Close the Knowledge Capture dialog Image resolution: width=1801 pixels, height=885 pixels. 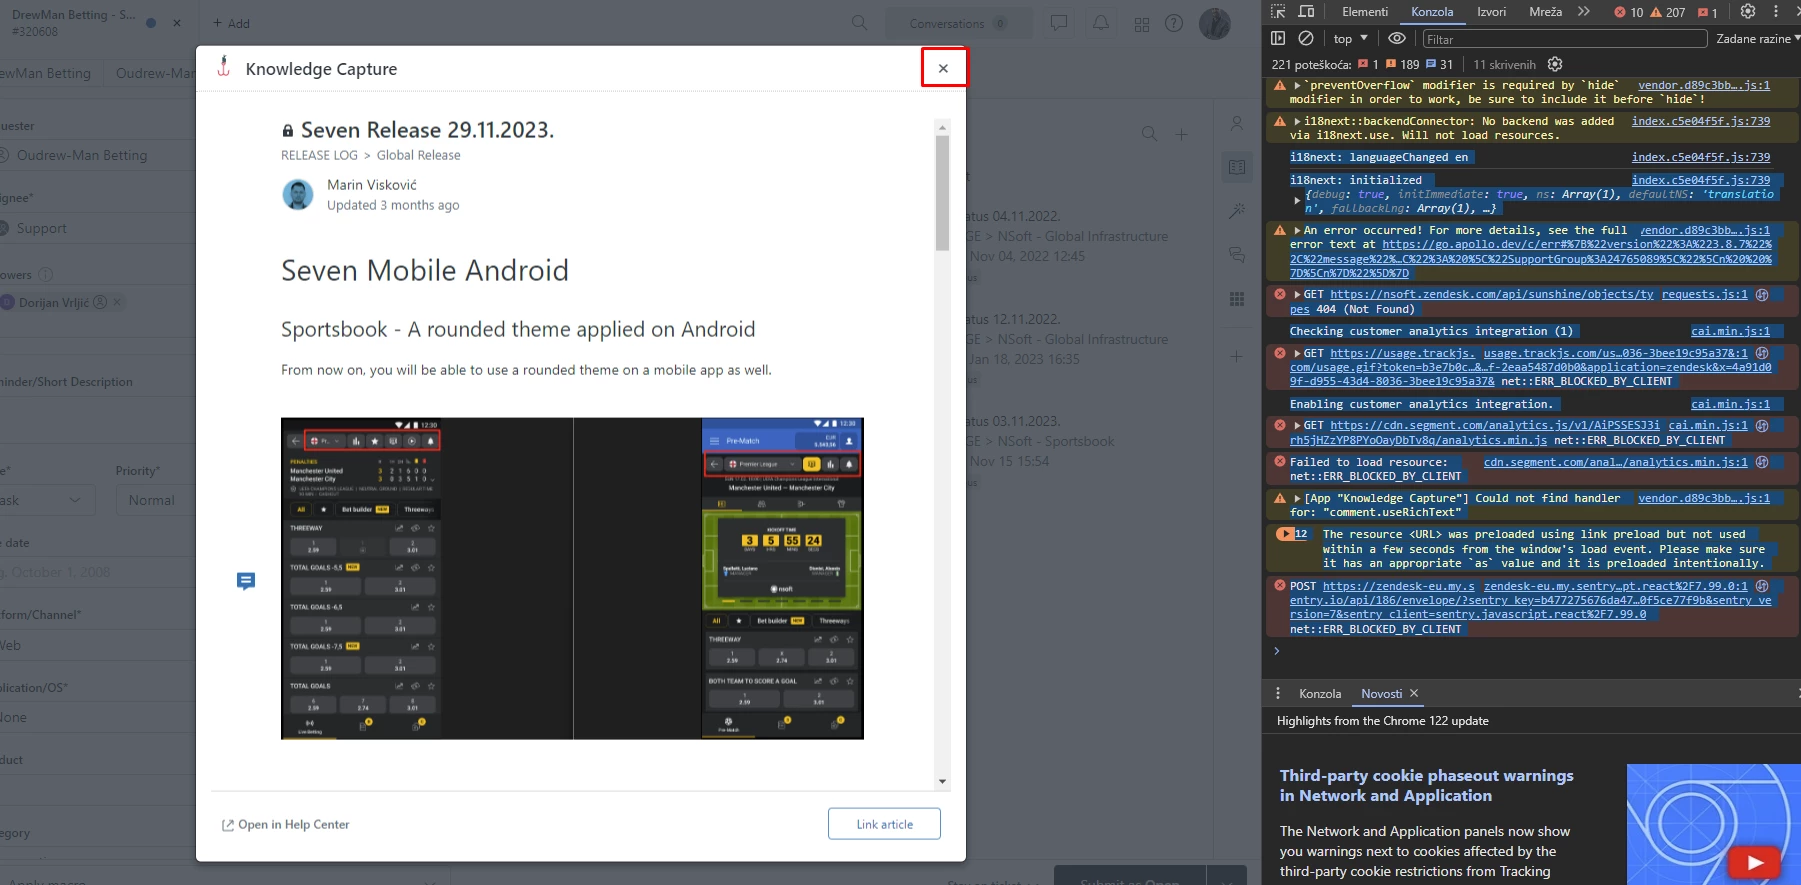point(943,68)
